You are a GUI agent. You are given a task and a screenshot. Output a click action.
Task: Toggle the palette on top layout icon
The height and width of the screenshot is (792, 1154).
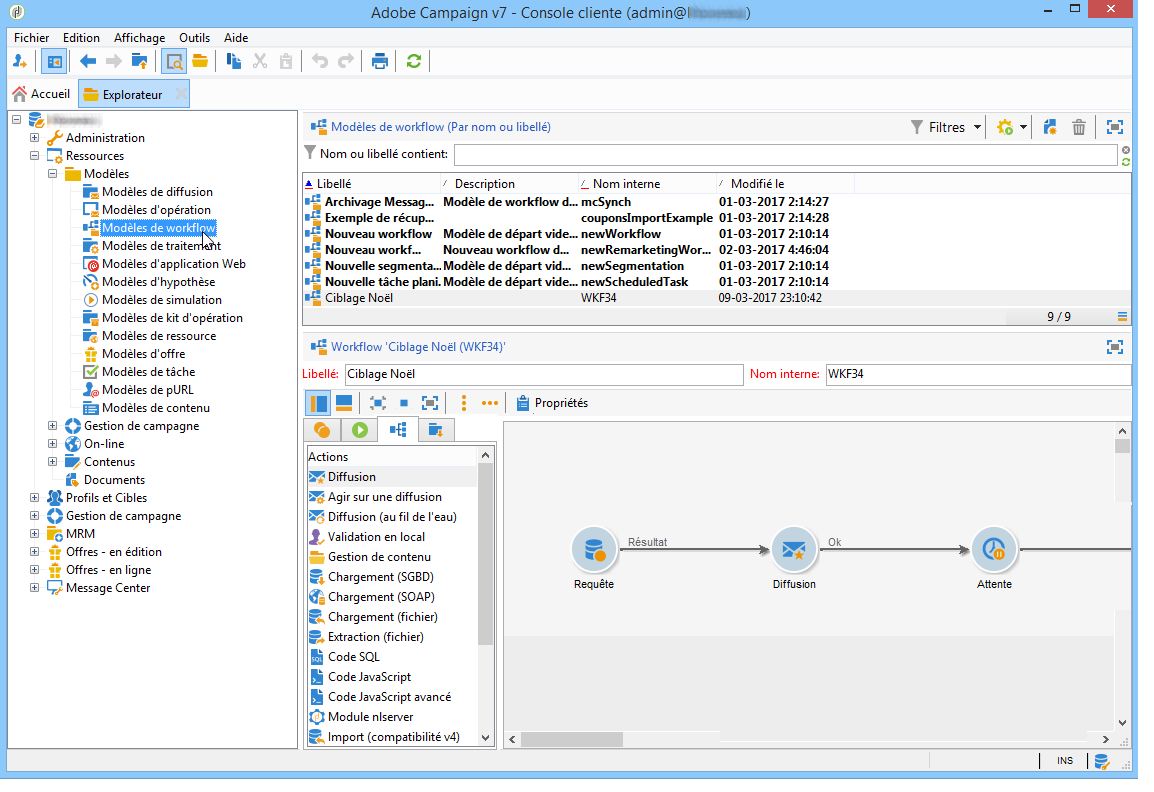344,403
